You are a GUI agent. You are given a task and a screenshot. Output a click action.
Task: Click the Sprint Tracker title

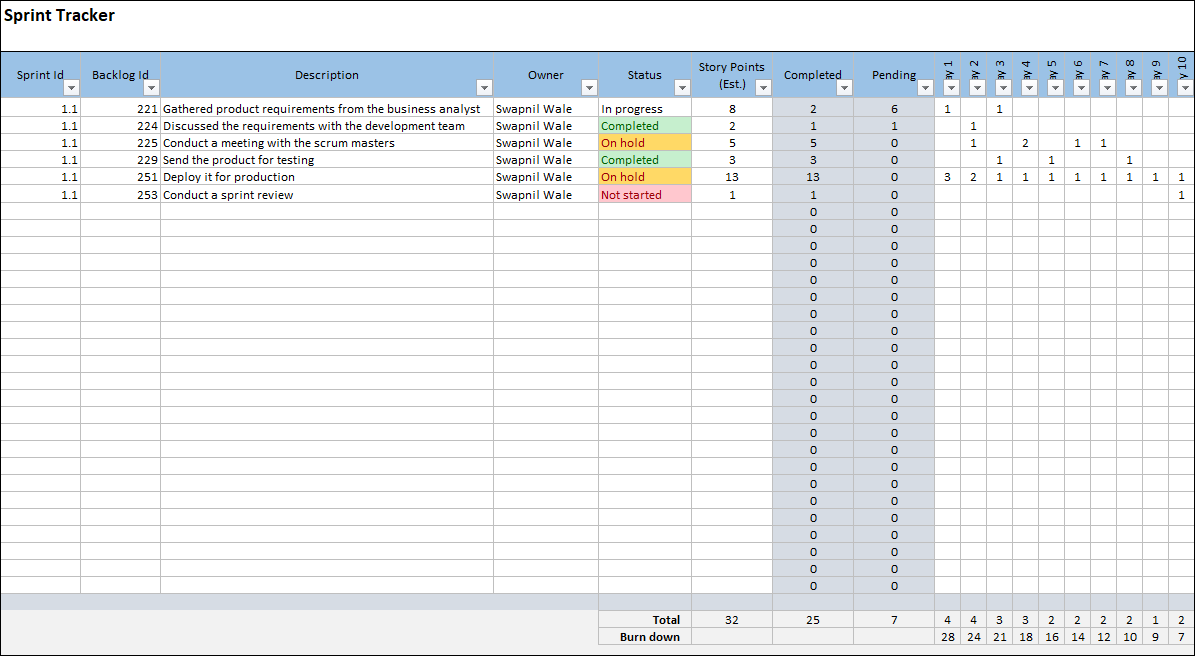(58, 15)
